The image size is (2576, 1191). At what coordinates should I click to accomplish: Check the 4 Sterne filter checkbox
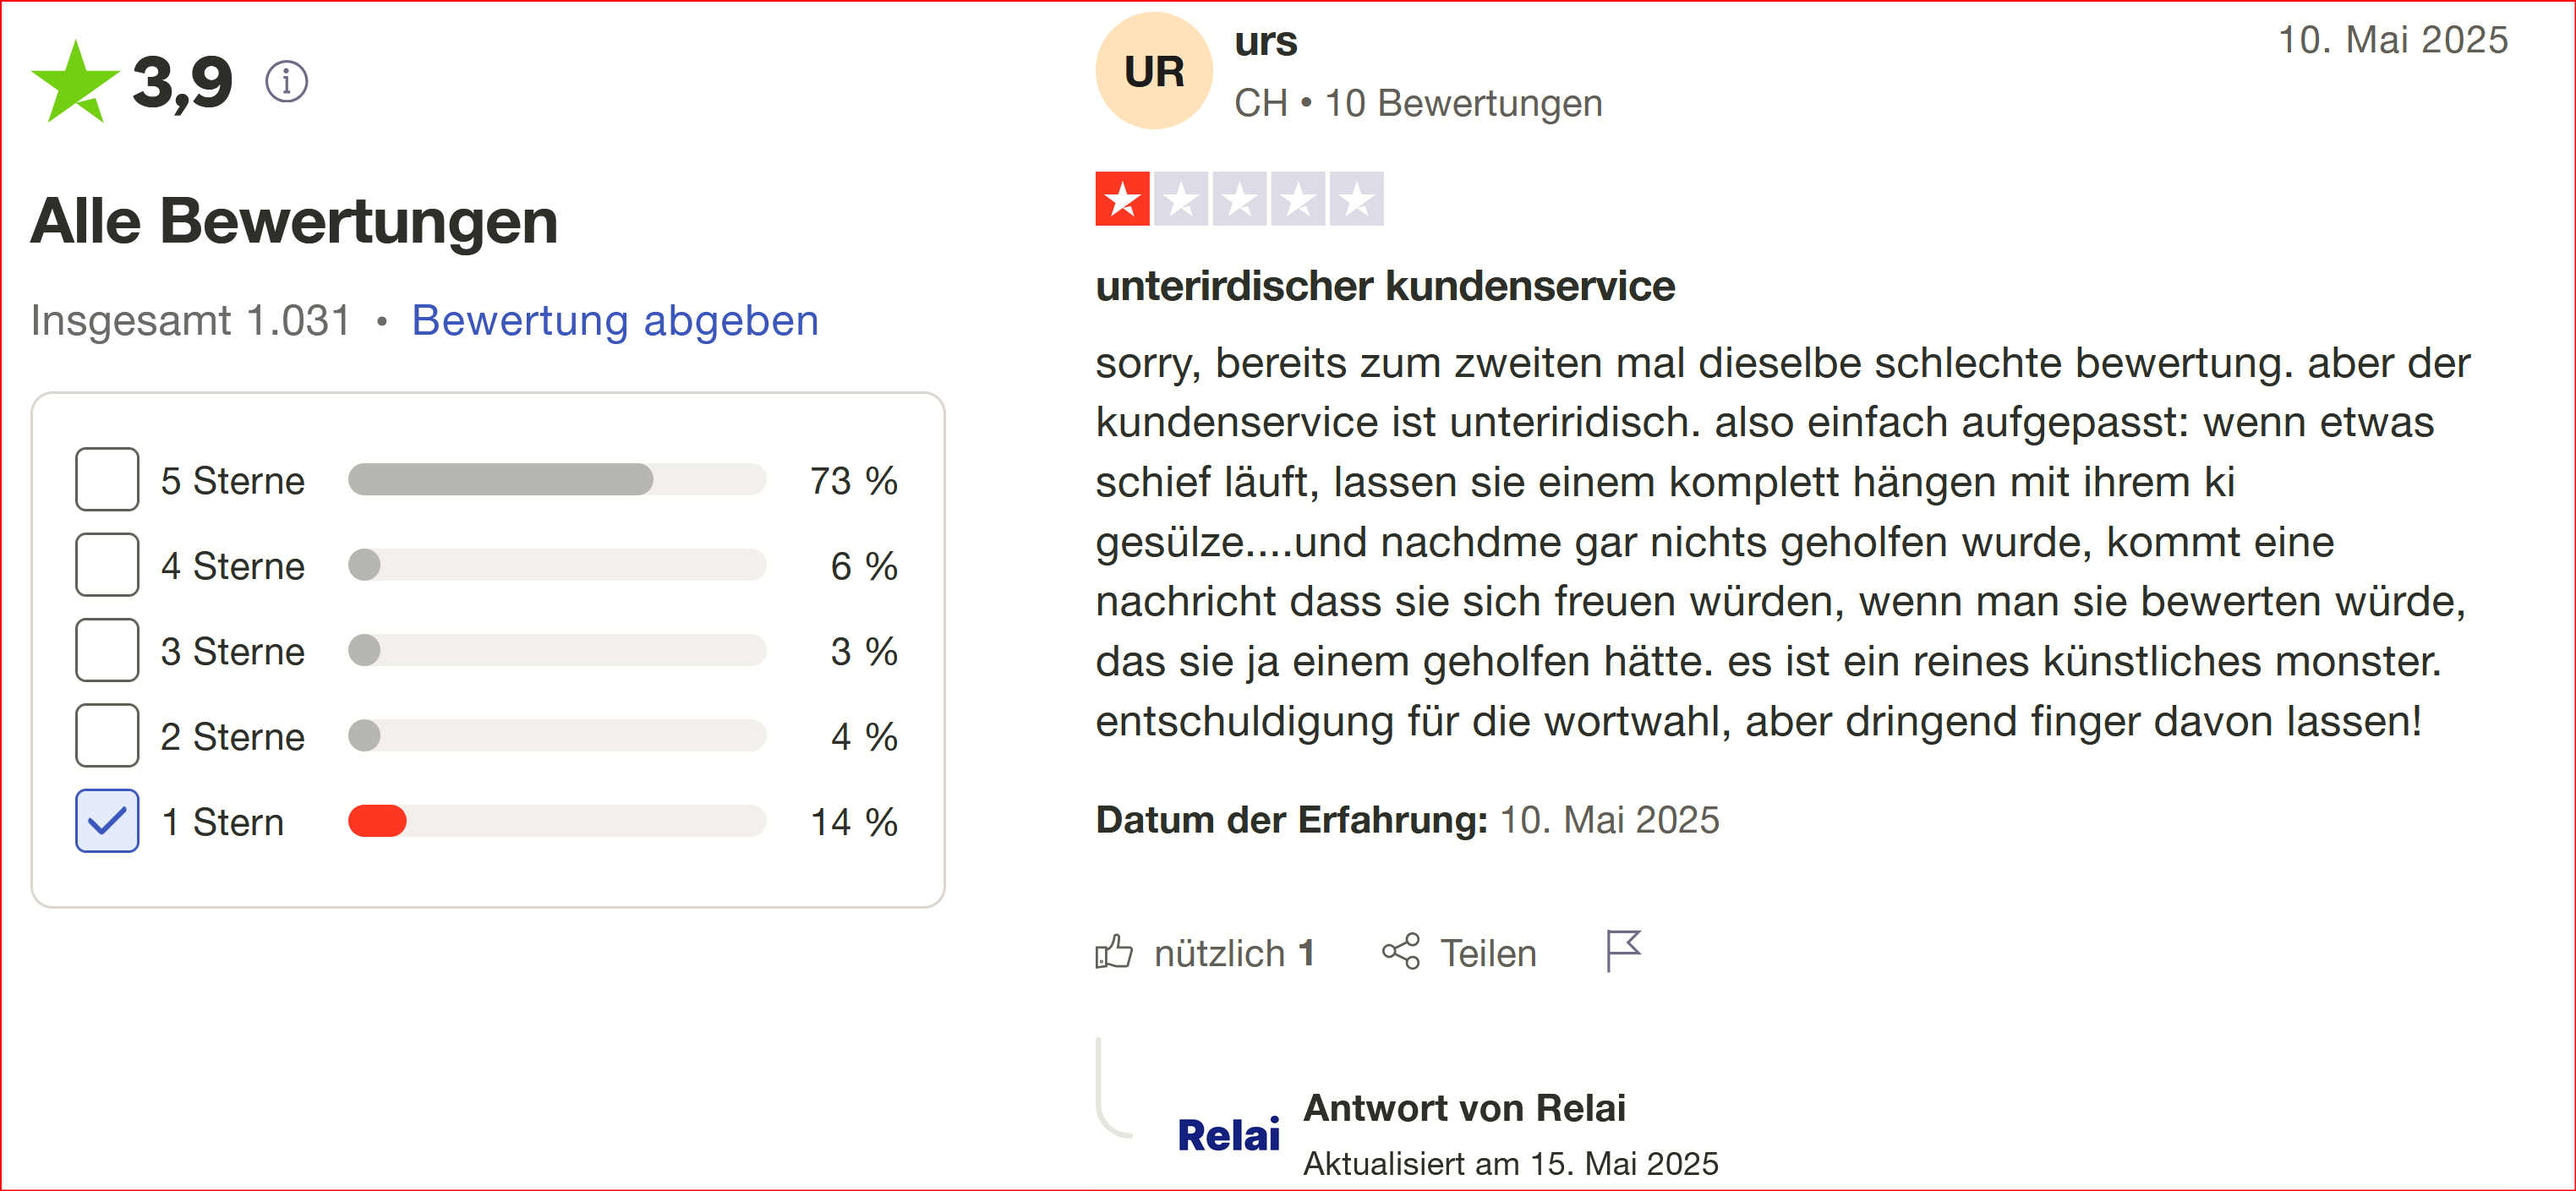pos(107,565)
